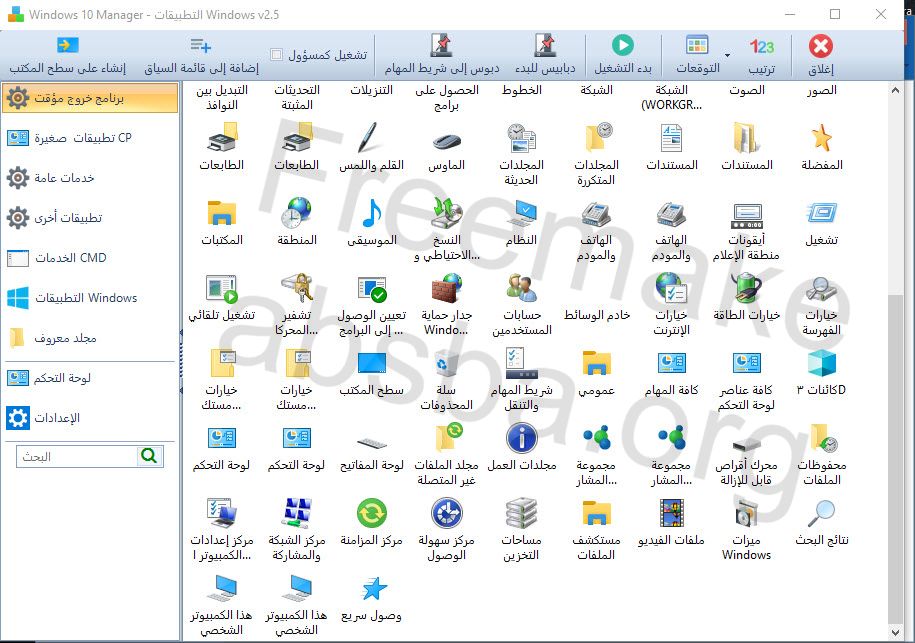Click Add to Context Menu toolbar icon
Image resolution: width=915 pixels, height=643 pixels.
pyautogui.click(x=201, y=45)
